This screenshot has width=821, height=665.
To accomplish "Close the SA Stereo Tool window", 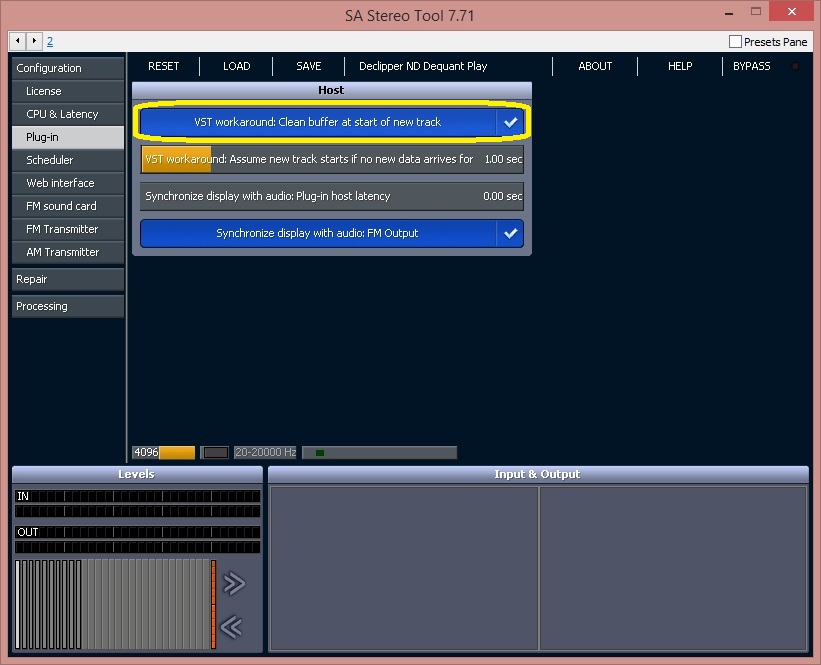I will point(792,11).
